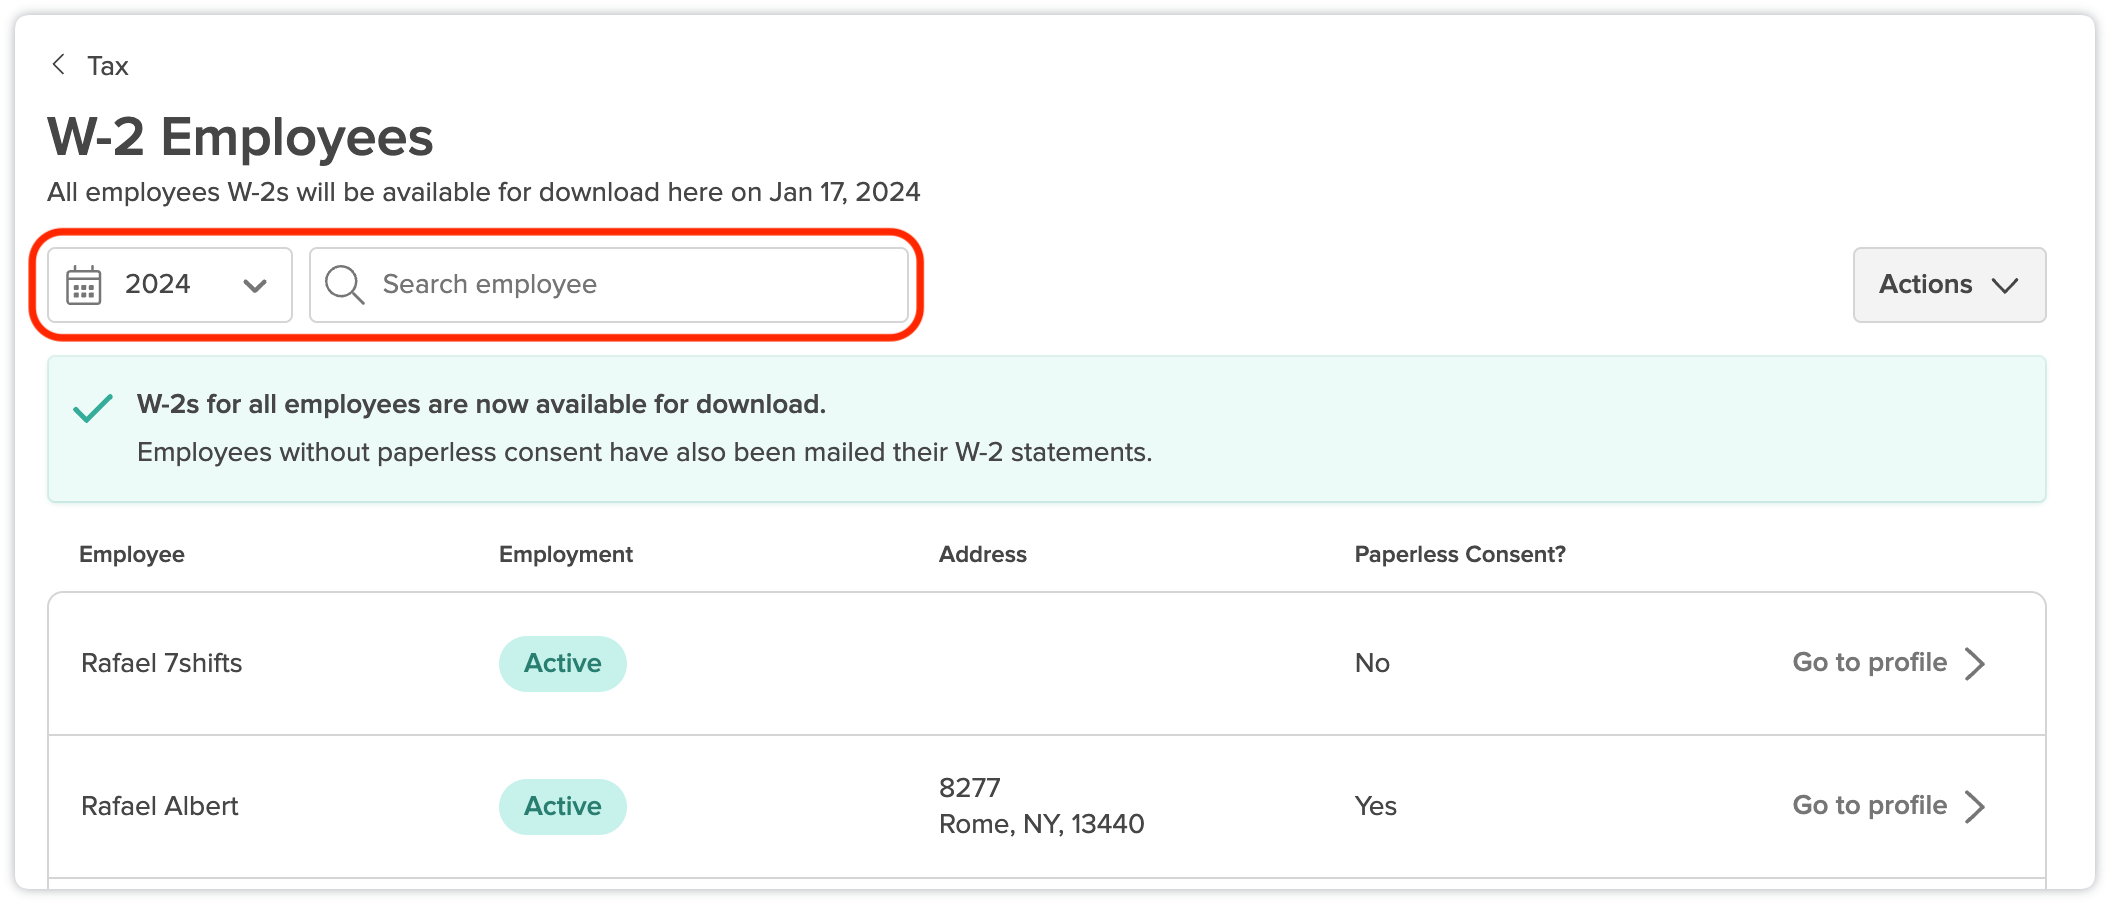Click the chevron beside Rafael Albert profile link
This screenshot has width=2110, height=904.
pos(1975,806)
